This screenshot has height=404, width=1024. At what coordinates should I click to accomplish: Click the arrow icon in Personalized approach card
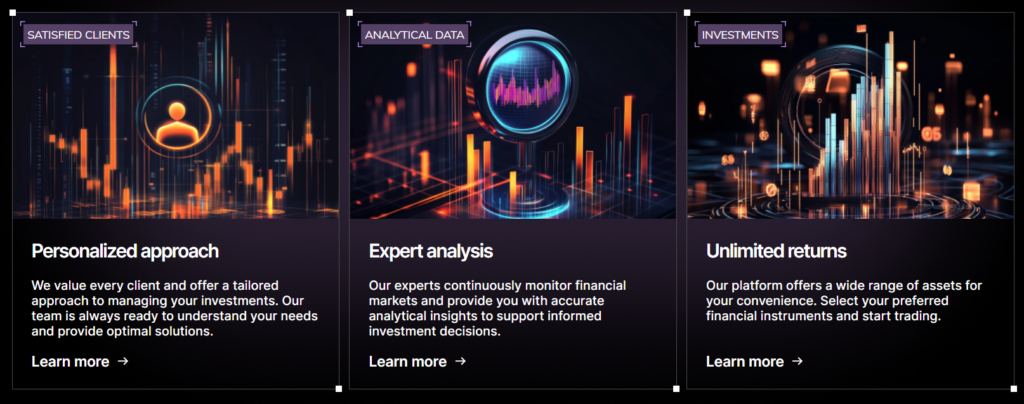tap(123, 361)
